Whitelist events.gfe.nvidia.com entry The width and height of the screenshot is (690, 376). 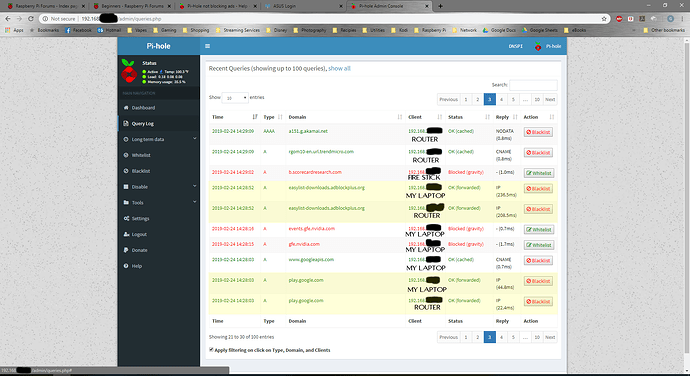pos(539,229)
